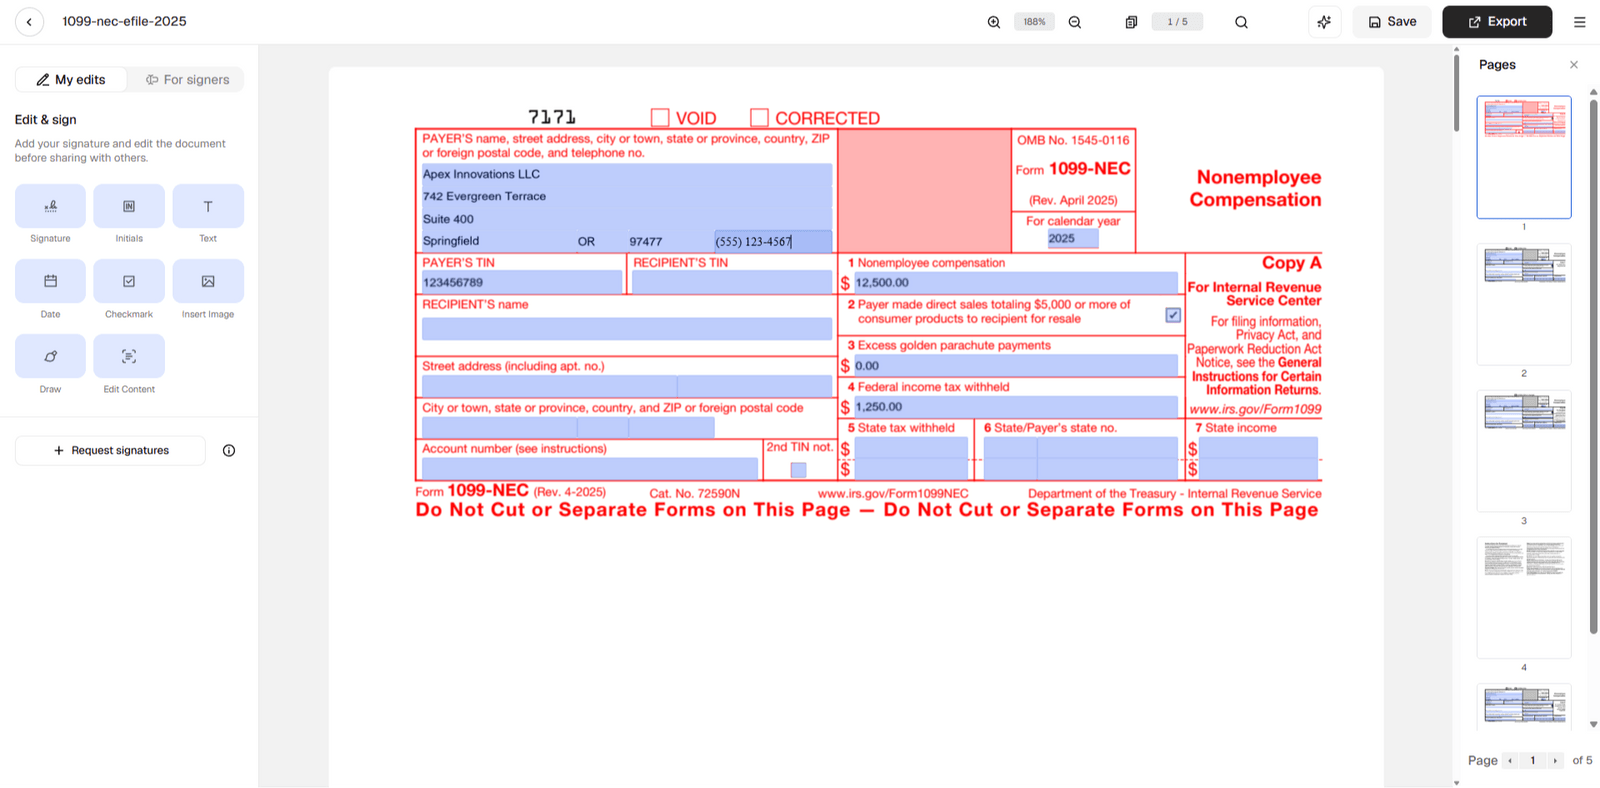Screen dimensions: 1600x788
Task: Select the Checkmark tool
Action: [129, 281]
